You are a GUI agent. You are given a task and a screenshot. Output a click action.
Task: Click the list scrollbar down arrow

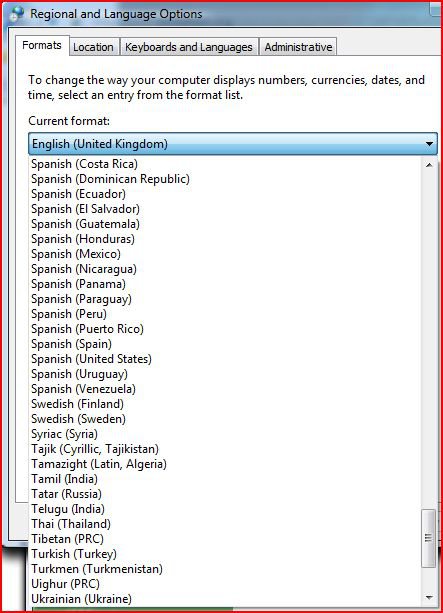click(x=429, y=597)
